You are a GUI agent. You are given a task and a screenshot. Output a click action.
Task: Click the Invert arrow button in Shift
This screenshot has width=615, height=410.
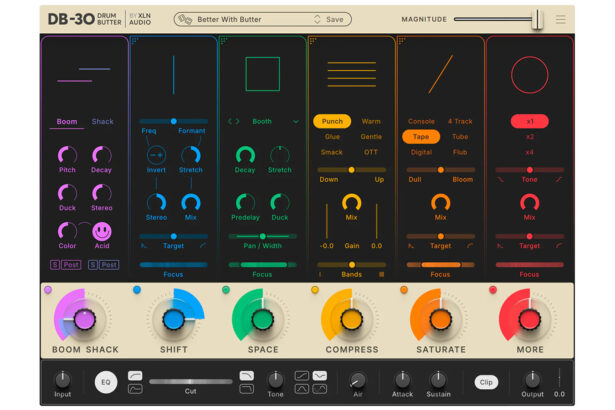(x=156, y=155)
